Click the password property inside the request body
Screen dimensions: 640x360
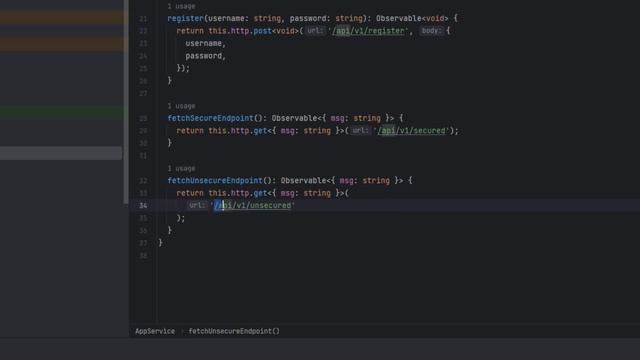[x=203, y=56]
